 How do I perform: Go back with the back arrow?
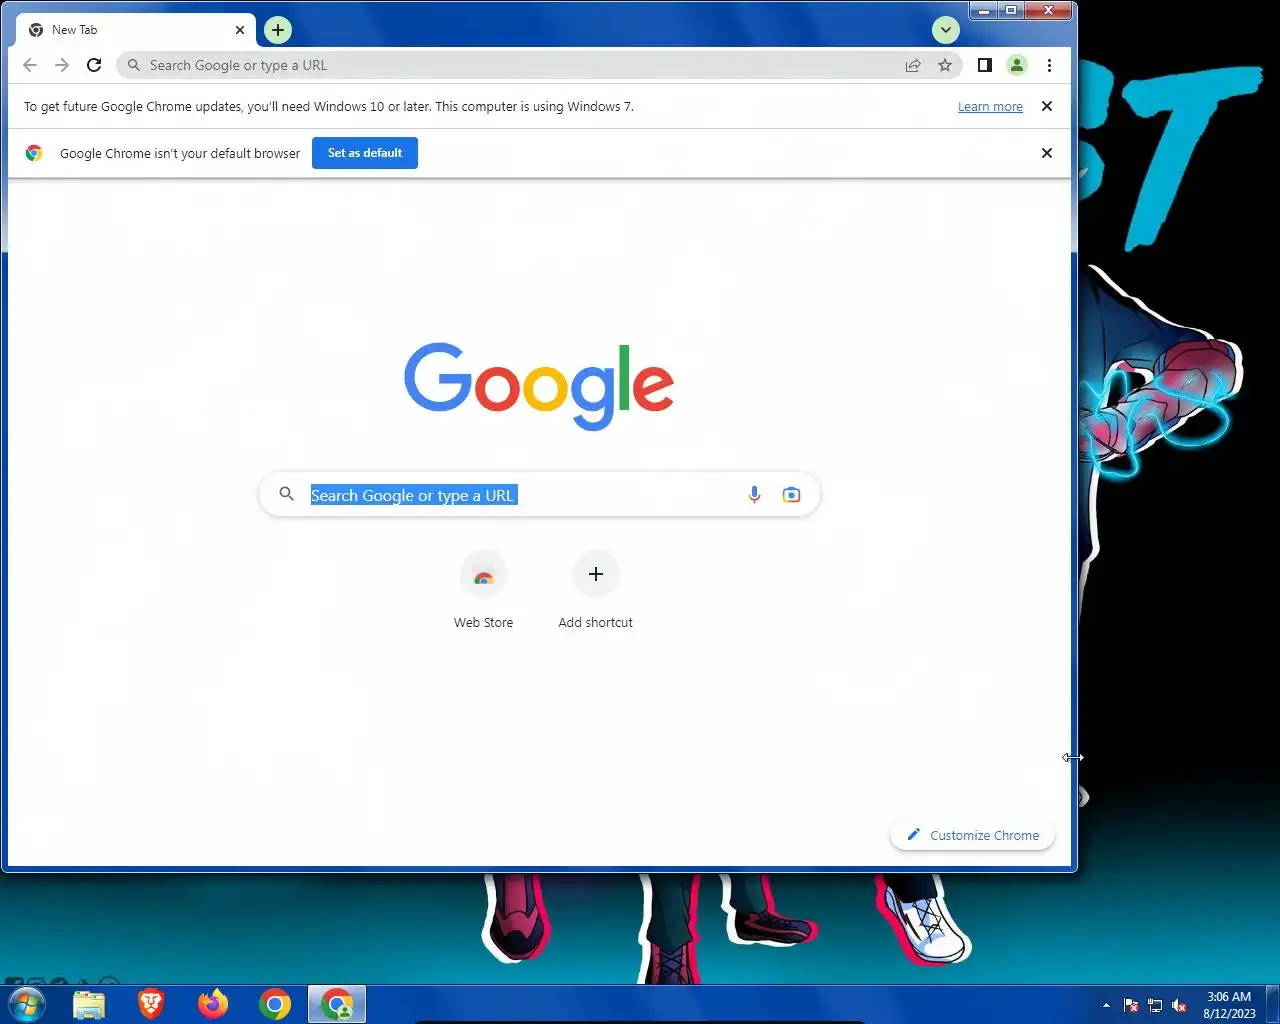point(30,65)
